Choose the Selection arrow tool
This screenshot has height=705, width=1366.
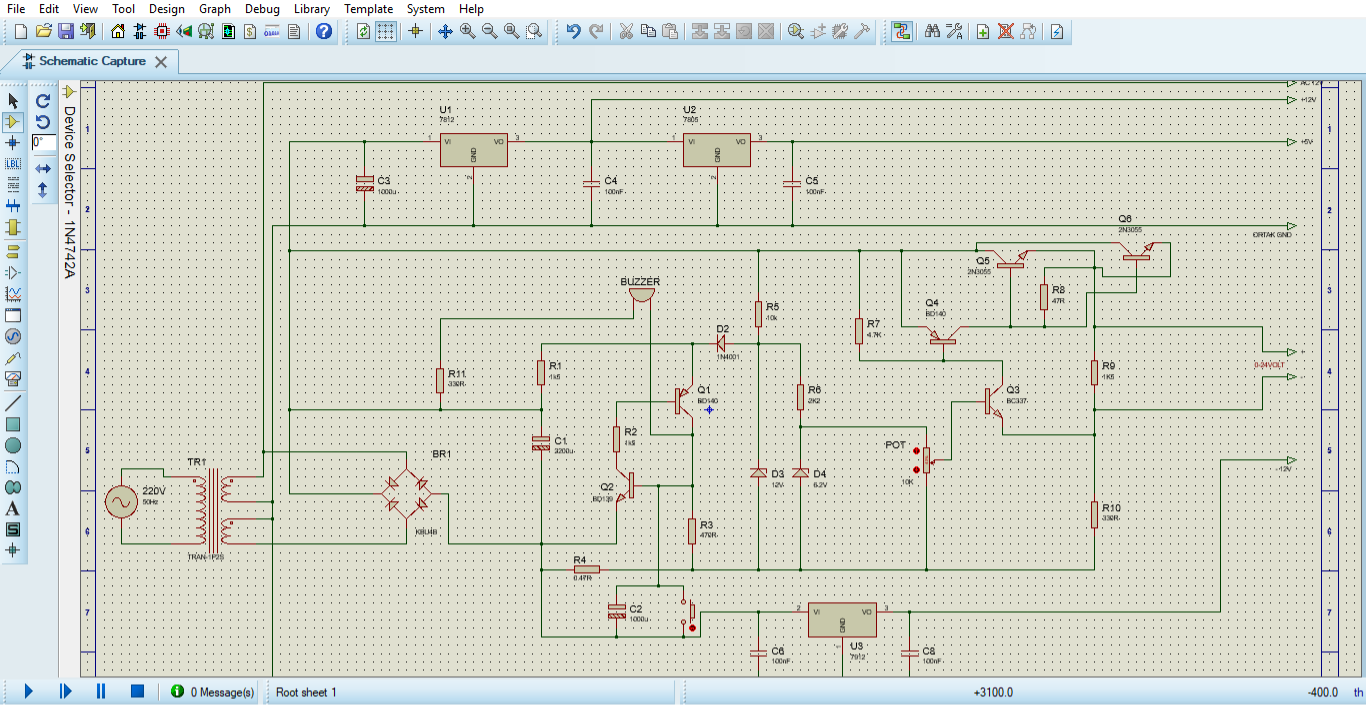pyautogui.click(x=13, y=101)
